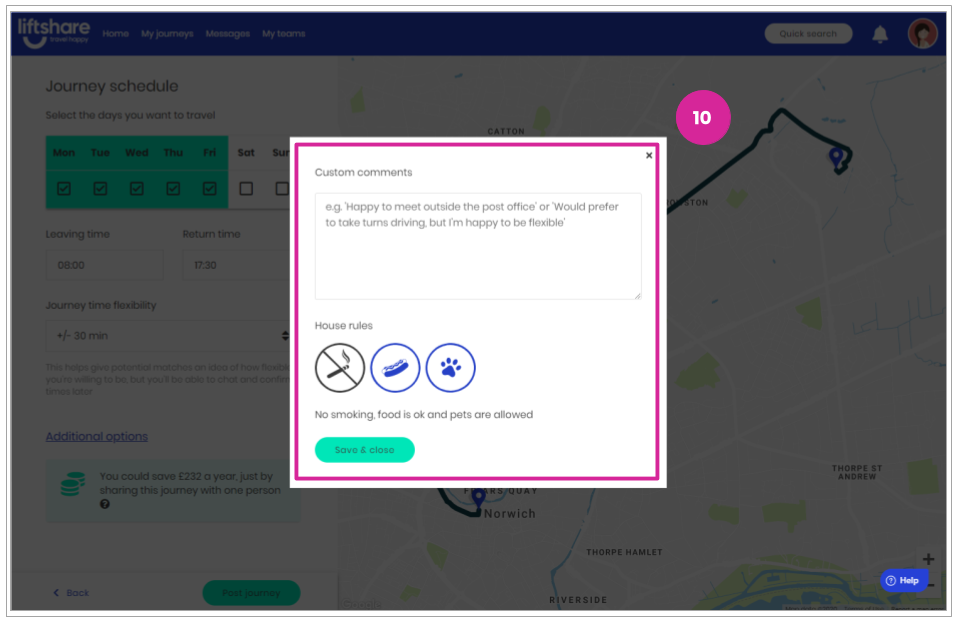Click the liftshare logo
This screenshot has width=958, height=621.
click(x=54, y=32)
